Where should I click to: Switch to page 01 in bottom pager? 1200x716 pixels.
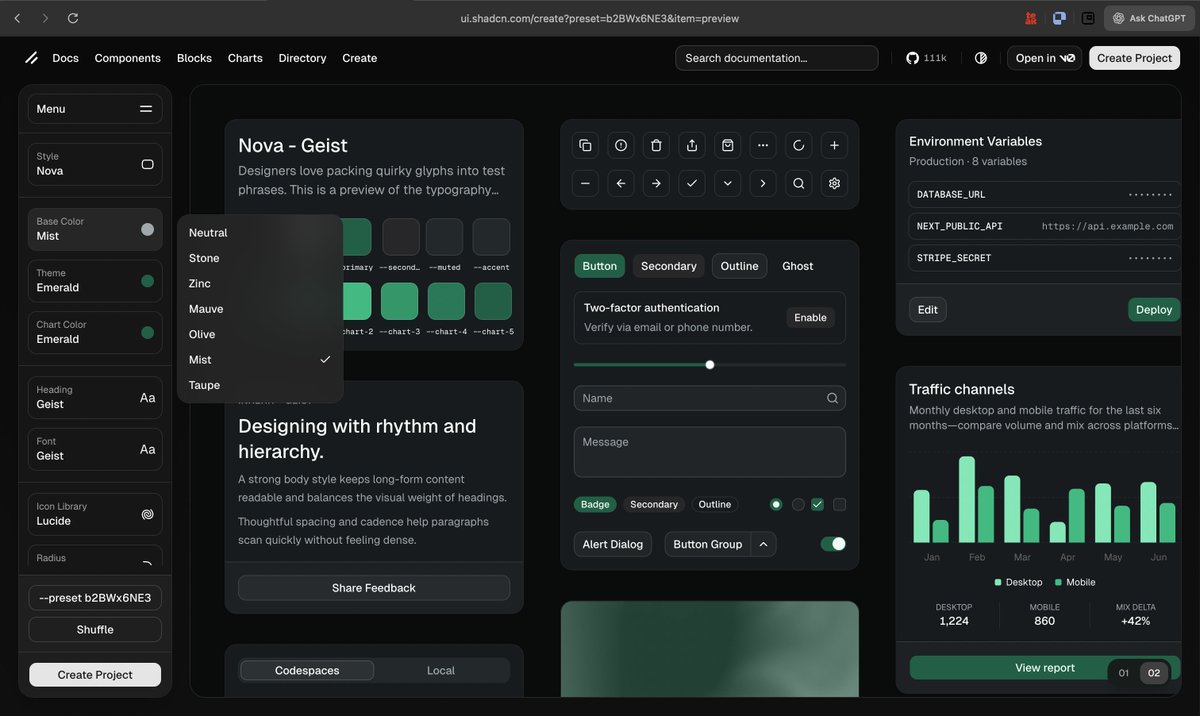tap(1124, 673)
